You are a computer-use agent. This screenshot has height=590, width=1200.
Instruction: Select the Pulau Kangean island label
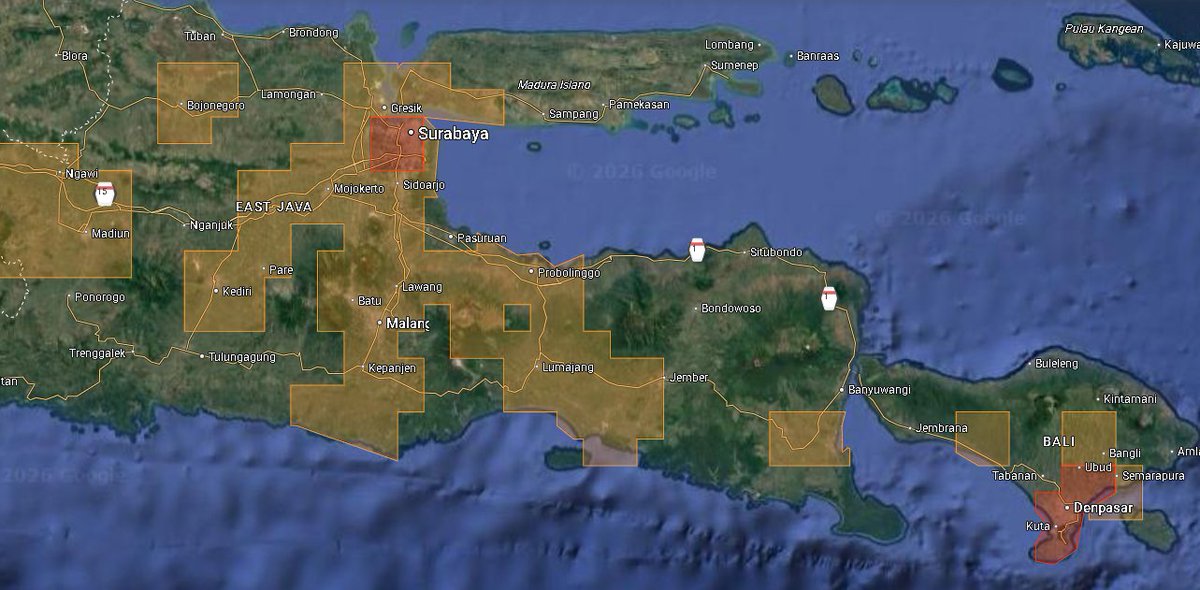click(1104, 29)
